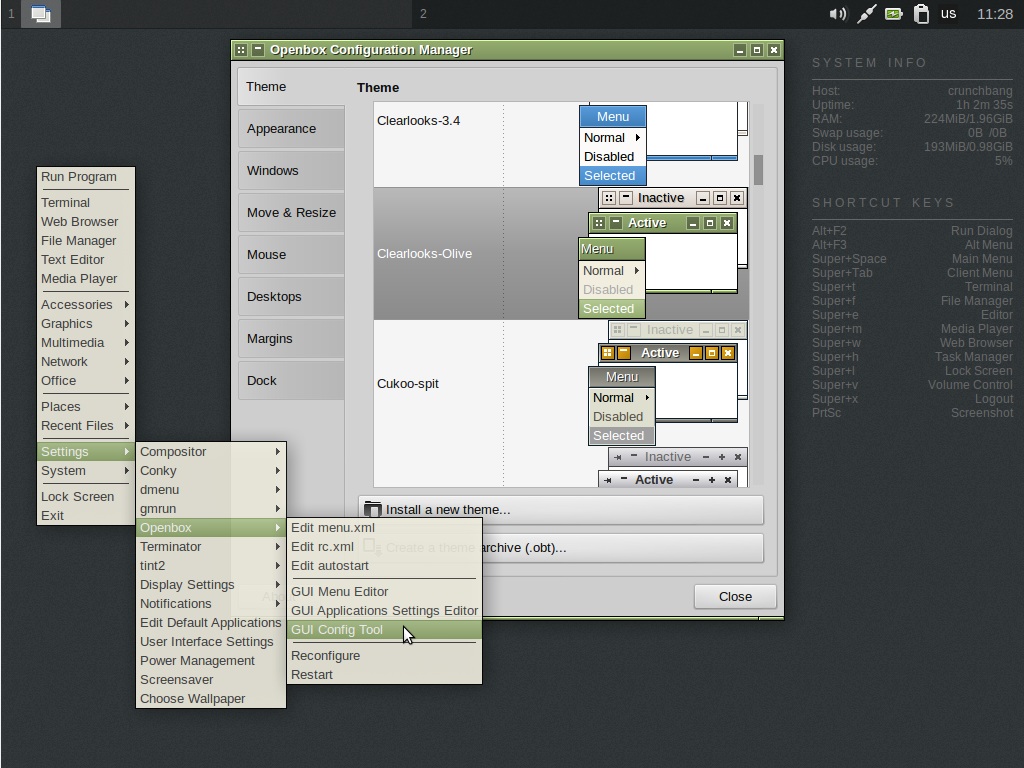The image size is (1024, 768).
Task: Expand the Conky submenu
Action: [211, 470]
